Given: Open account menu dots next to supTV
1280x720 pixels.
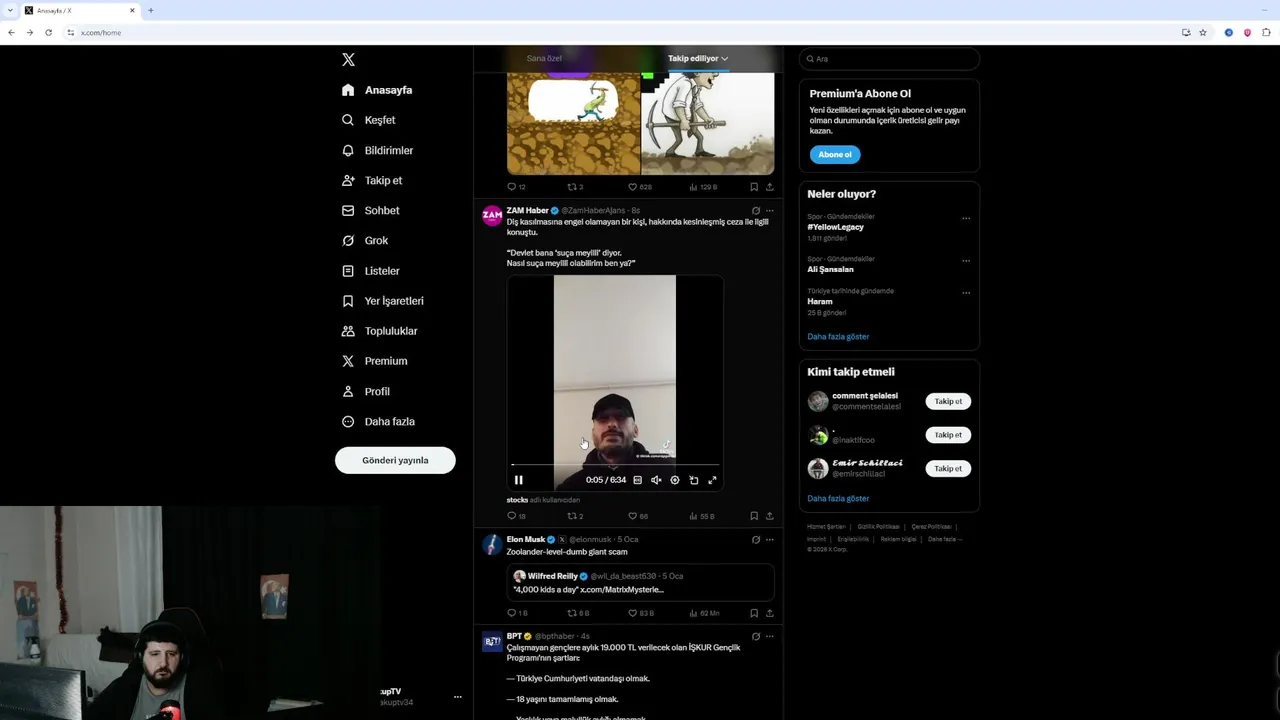Looking at the screenshot, I should pyautogui.click(x=457, y=697).
